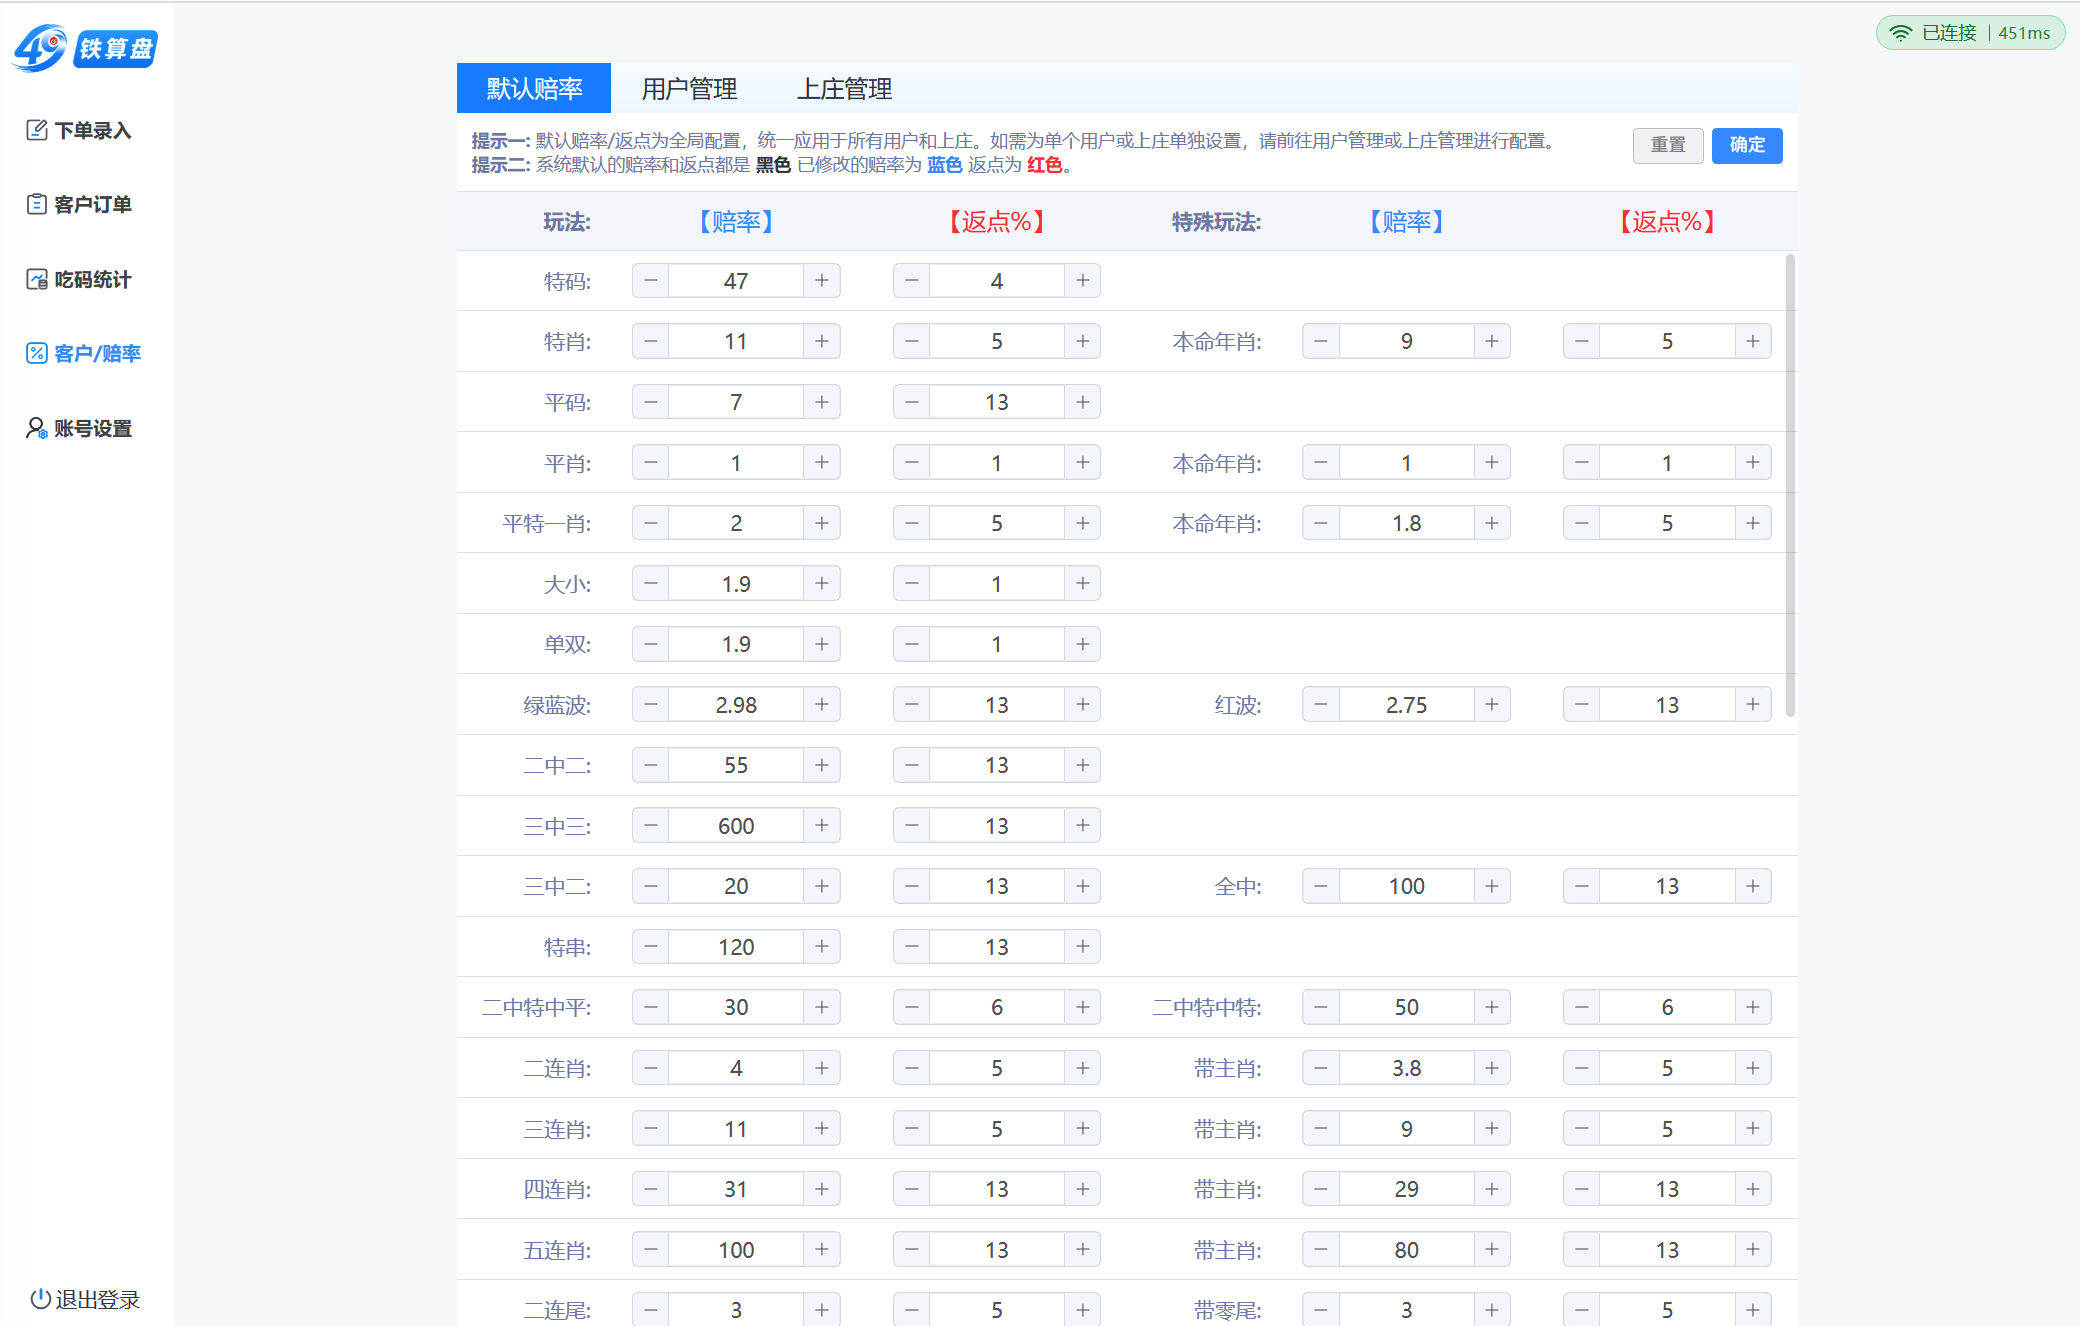2080x1326 pixels.
Task: Click the 重置 button
Action: click(1668, 145)
